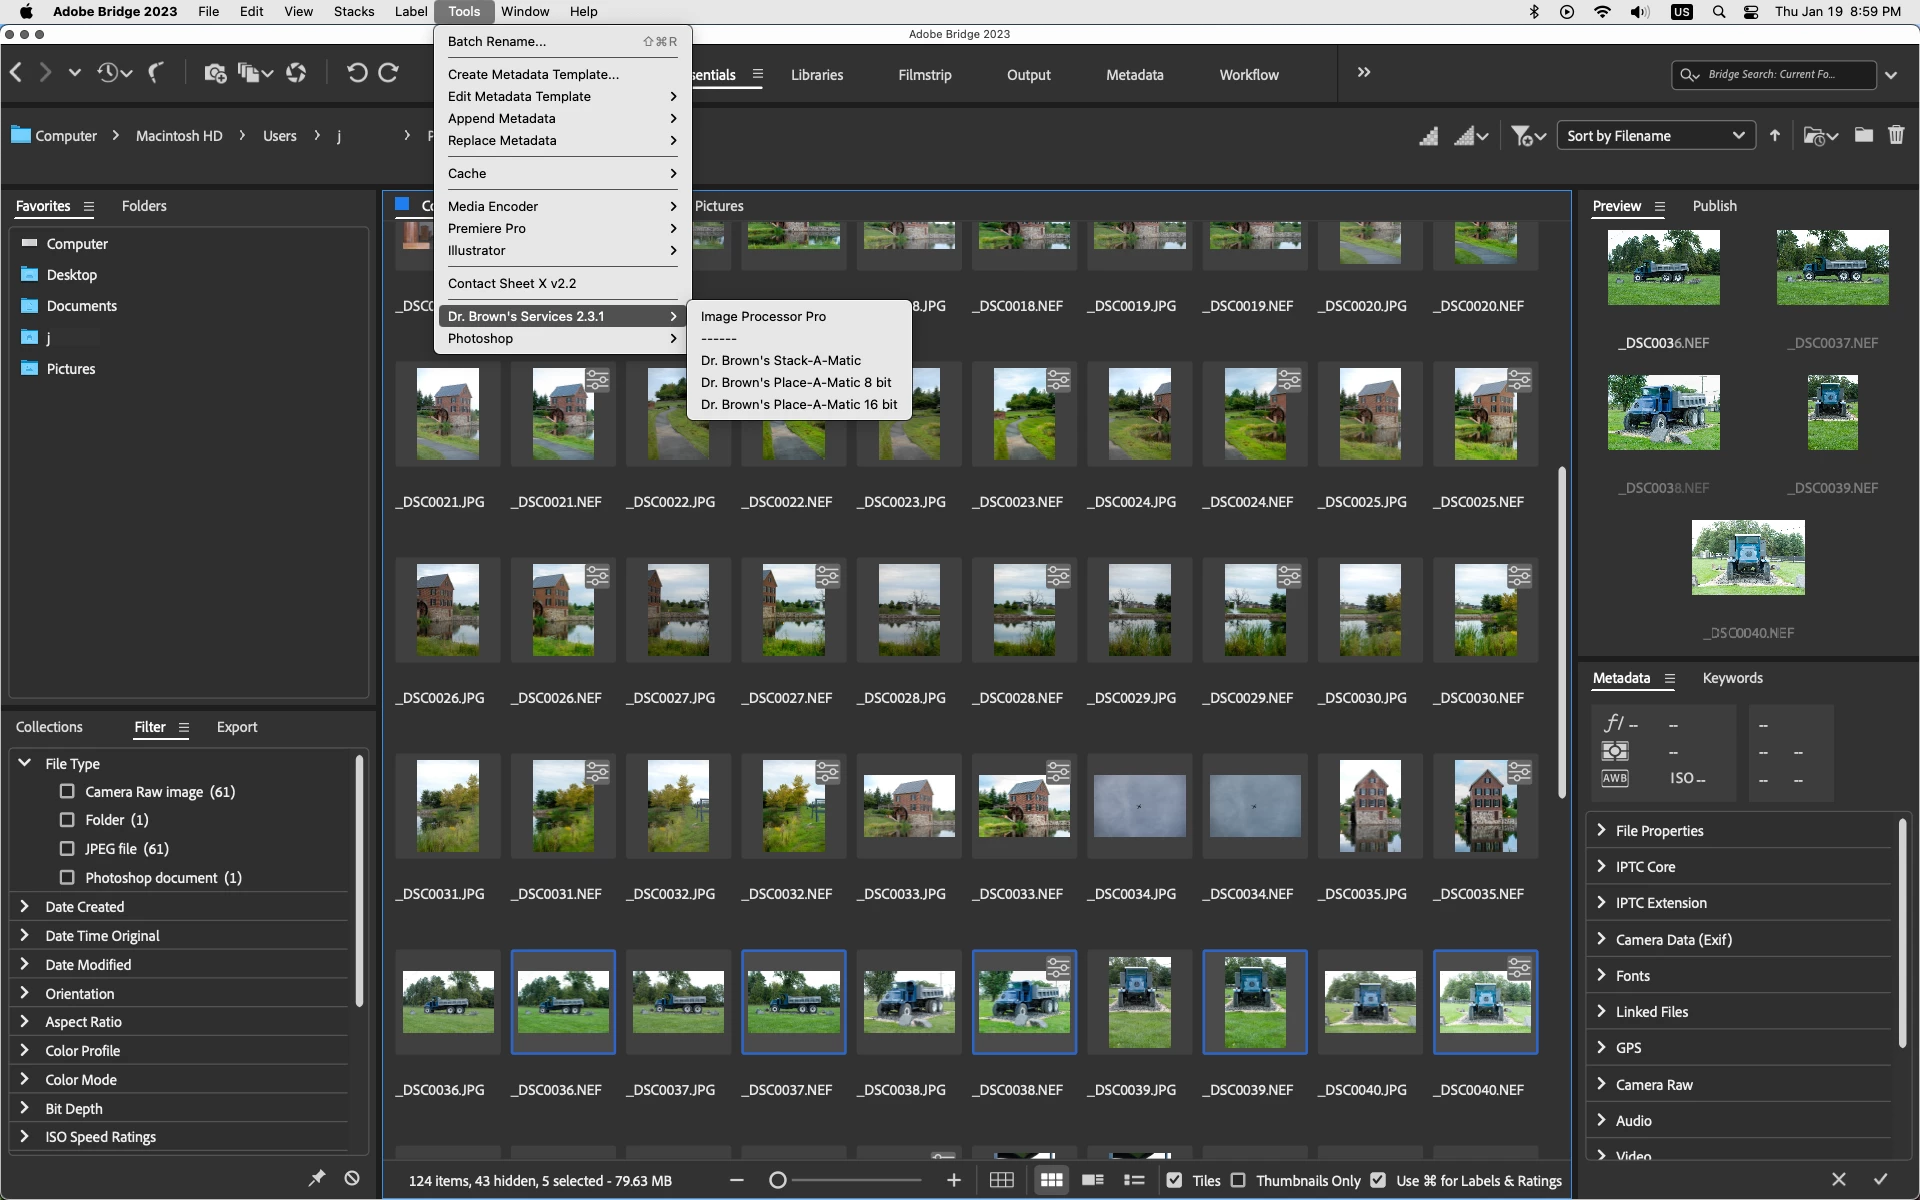Open Pictures in Favorites panel

click(70, 369)
